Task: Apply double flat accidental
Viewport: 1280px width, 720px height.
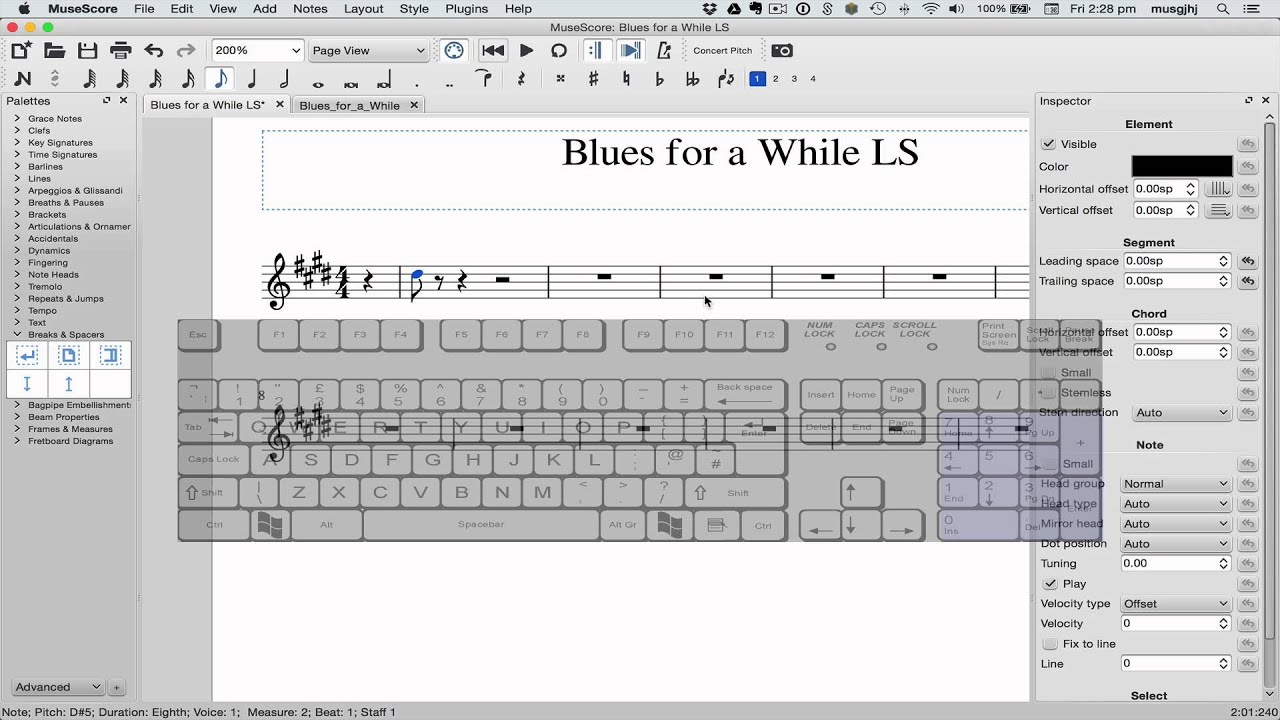Action: point(692,79)
